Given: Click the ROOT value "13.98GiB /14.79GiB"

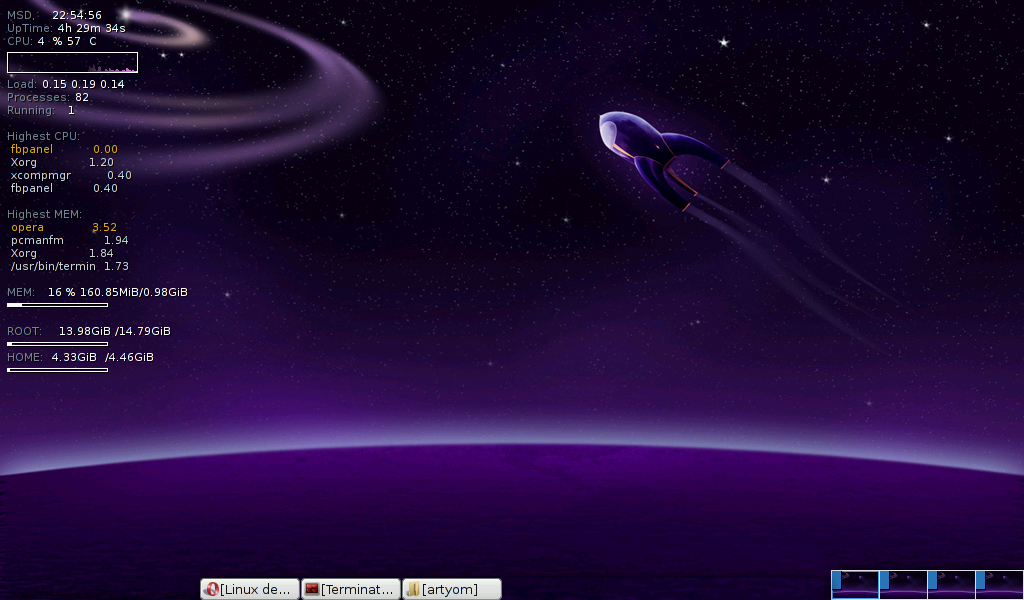Looking at the screenshot, I should point(114,331).
